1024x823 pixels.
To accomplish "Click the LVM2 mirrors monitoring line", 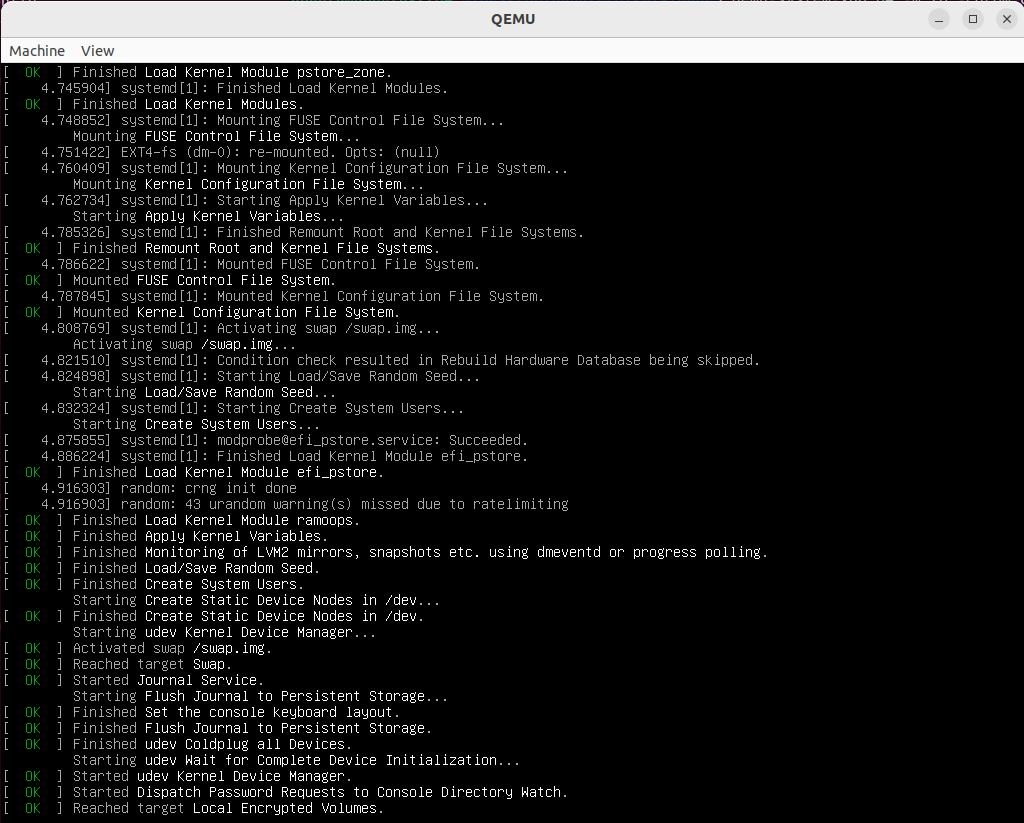I will coord(420,552).
